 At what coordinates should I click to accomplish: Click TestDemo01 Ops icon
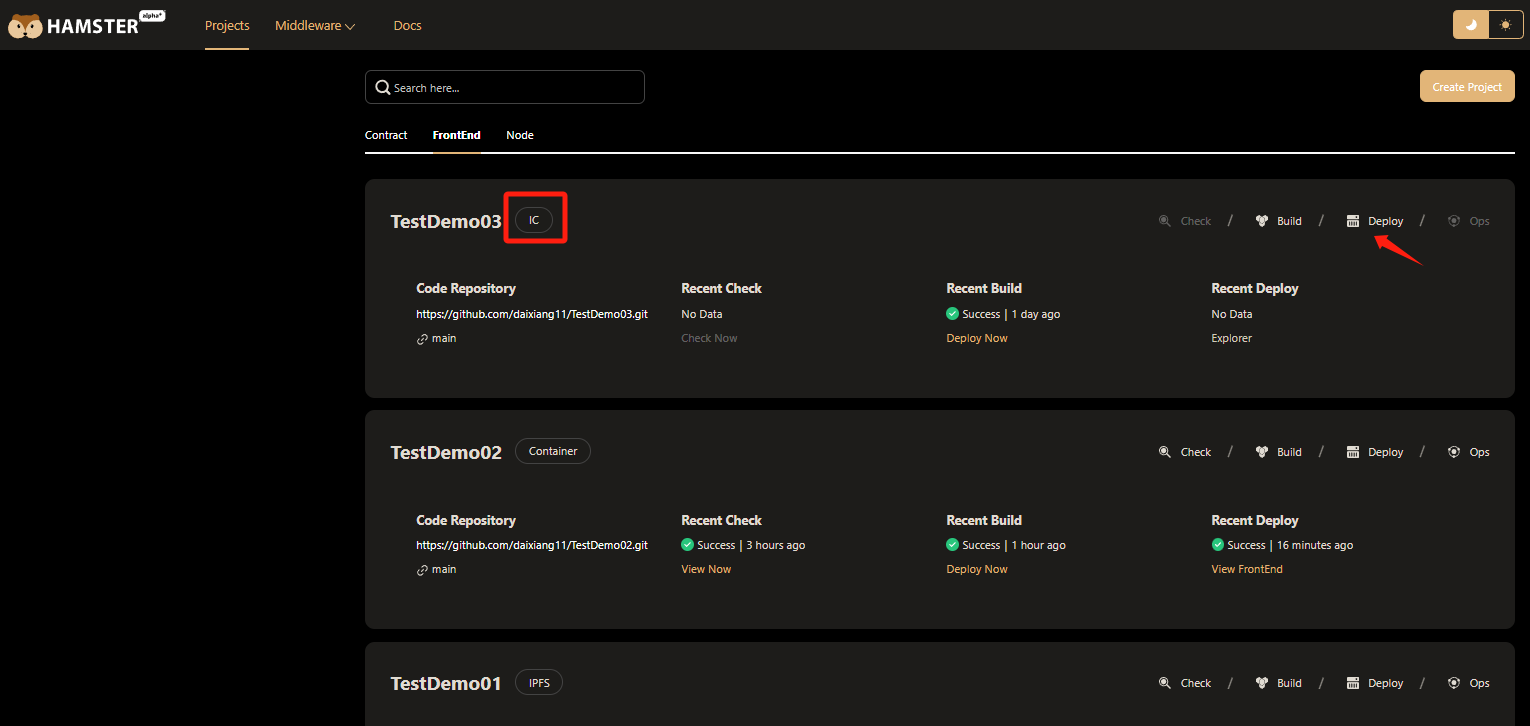pyautogui.click(x=1454, y=683)
